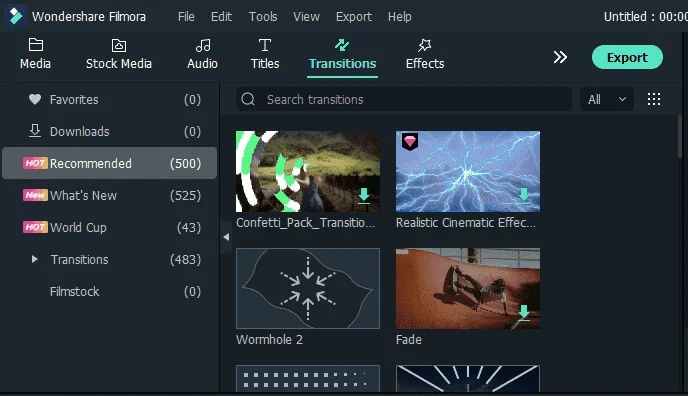Switch to the Titles tab
Screen dimensions: 688x396
[x=265, y=54]
